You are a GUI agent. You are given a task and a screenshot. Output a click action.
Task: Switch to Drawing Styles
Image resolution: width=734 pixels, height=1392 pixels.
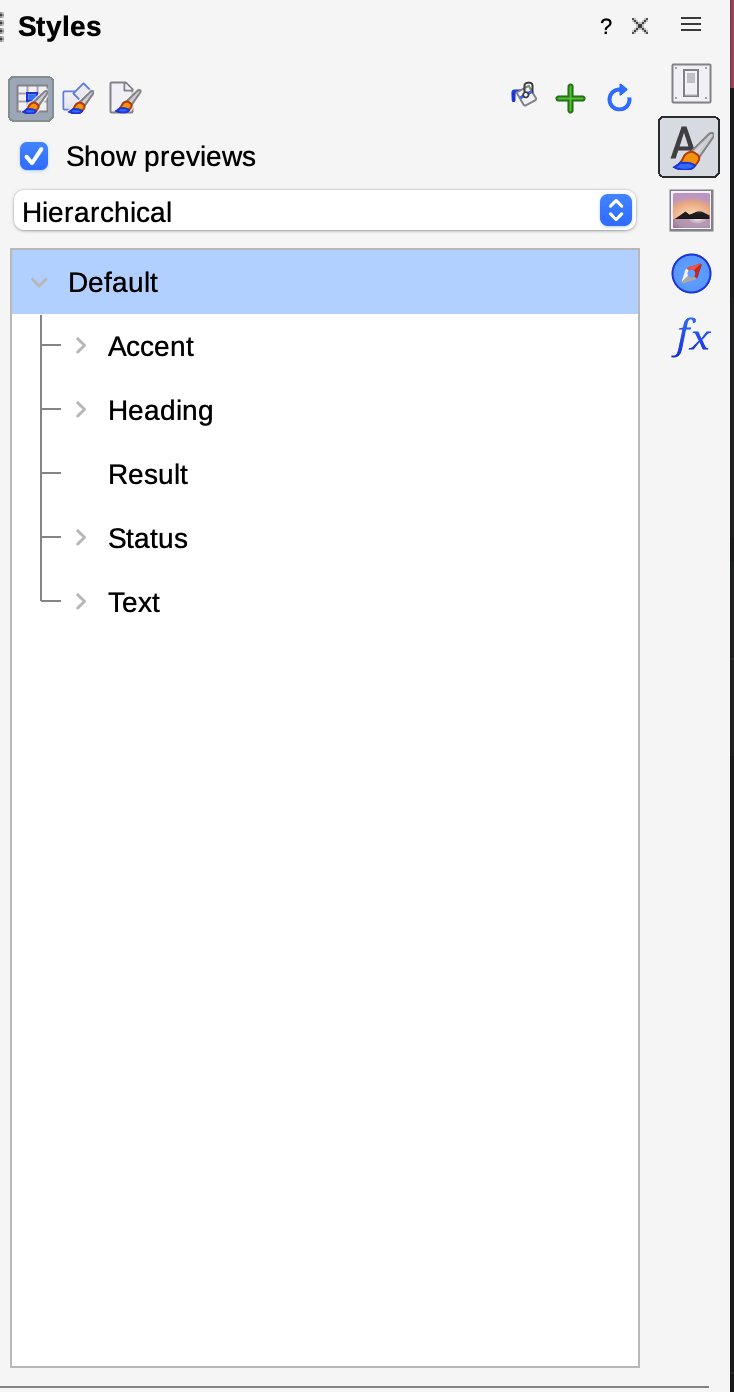78,99
